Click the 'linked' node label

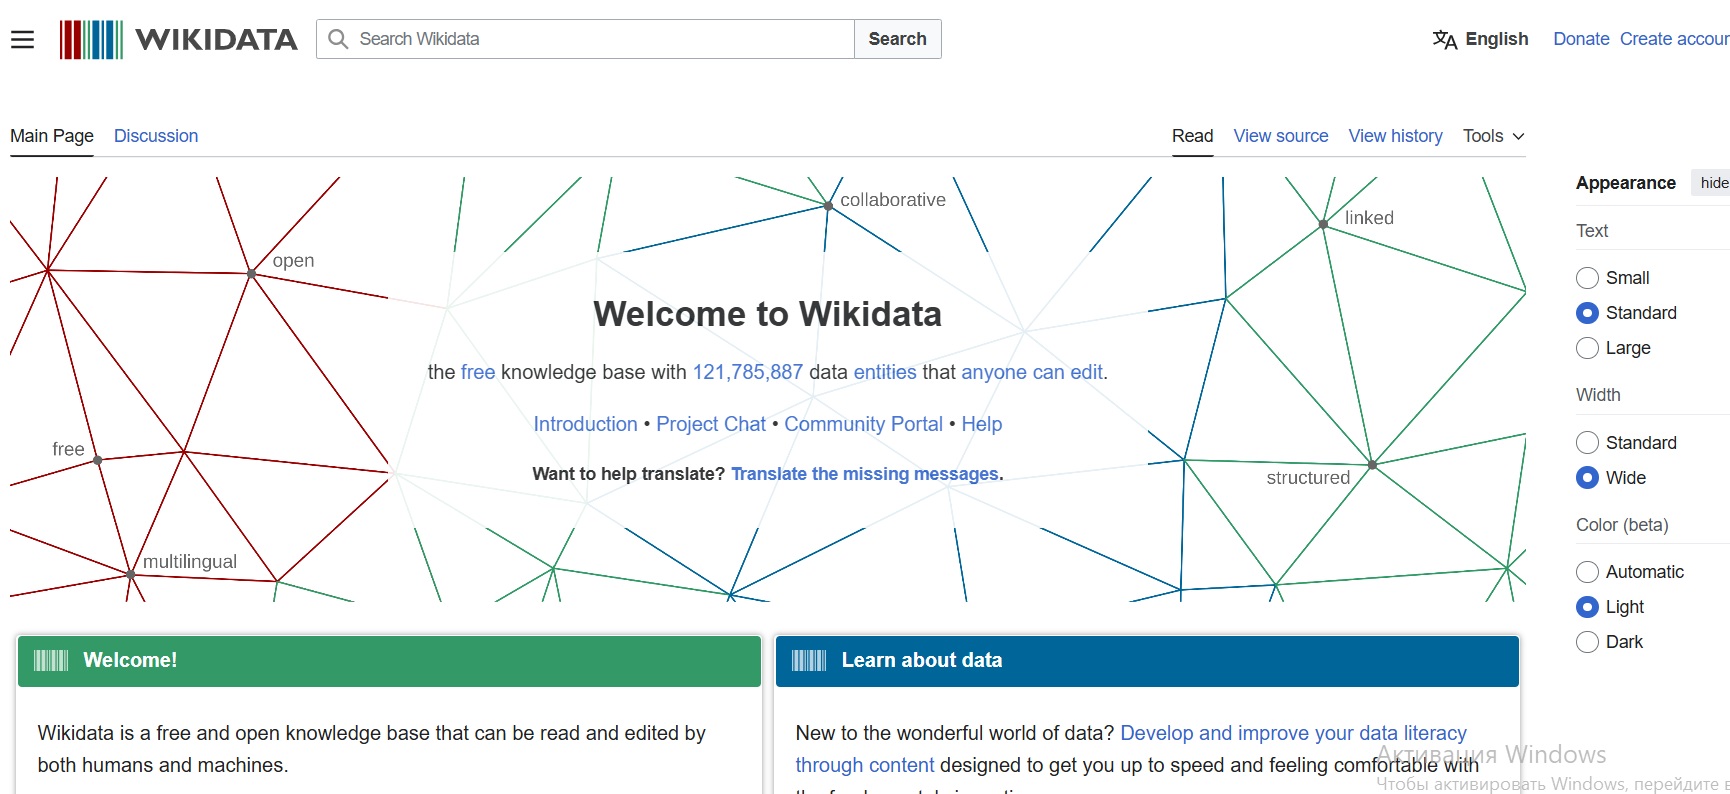1369,218
